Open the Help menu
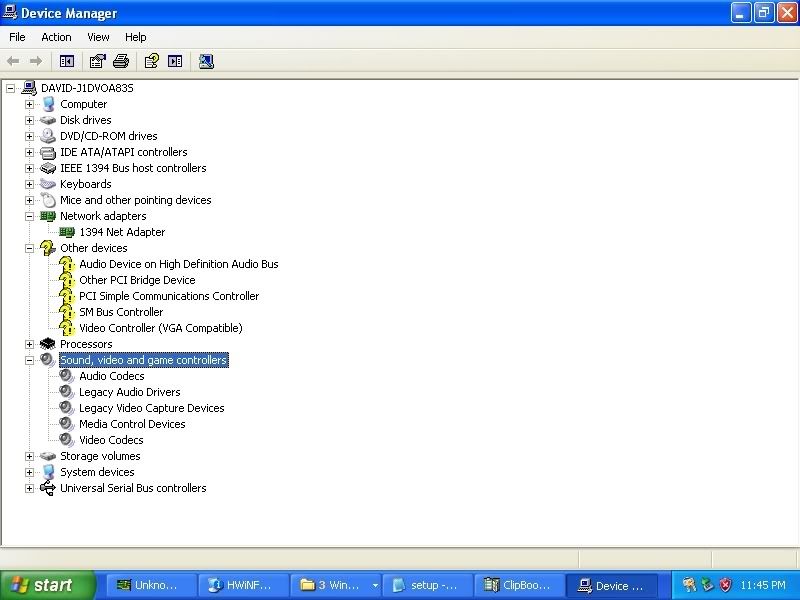Image resolution: width=800 pixels, height=600 pixels. click(x=136, y=37)
